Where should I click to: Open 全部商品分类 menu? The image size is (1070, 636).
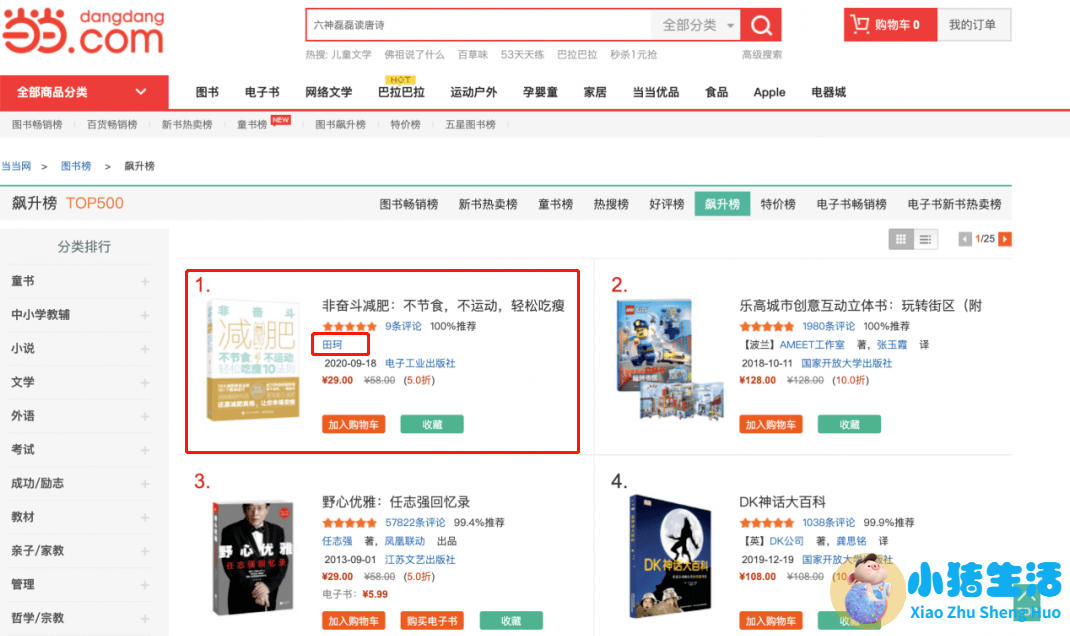[x=84, y=92]
